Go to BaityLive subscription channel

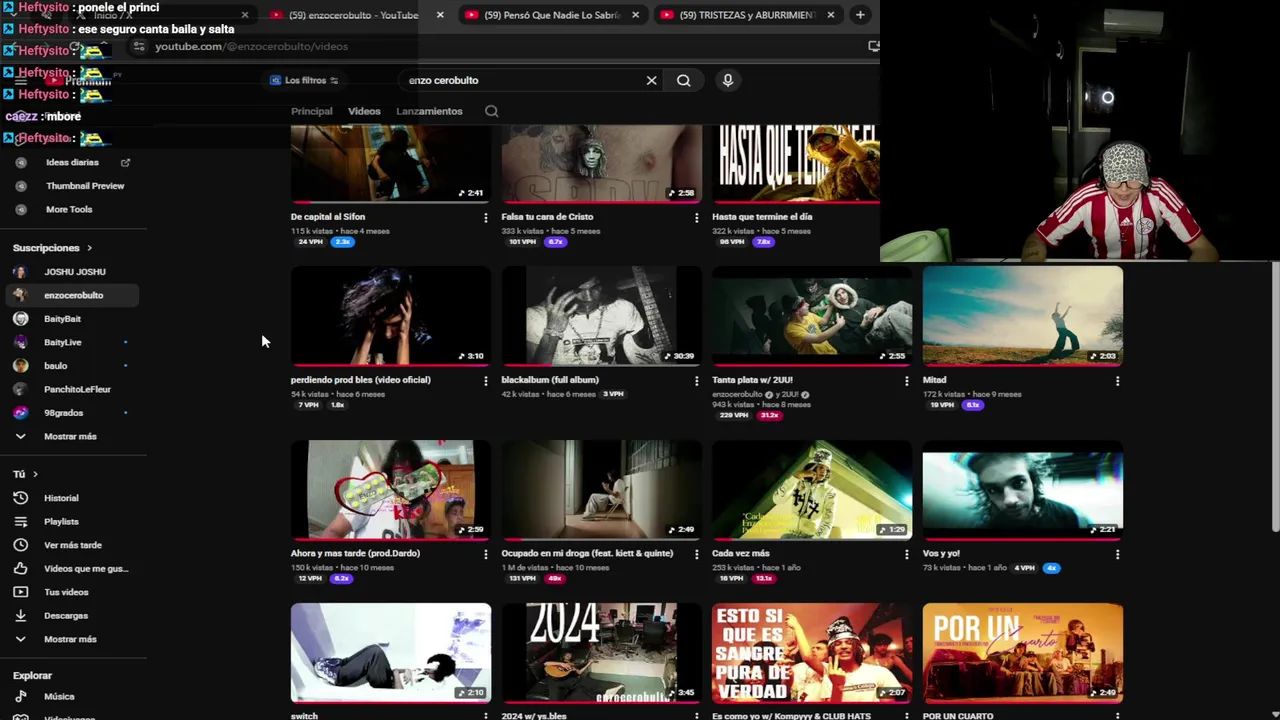62,342
